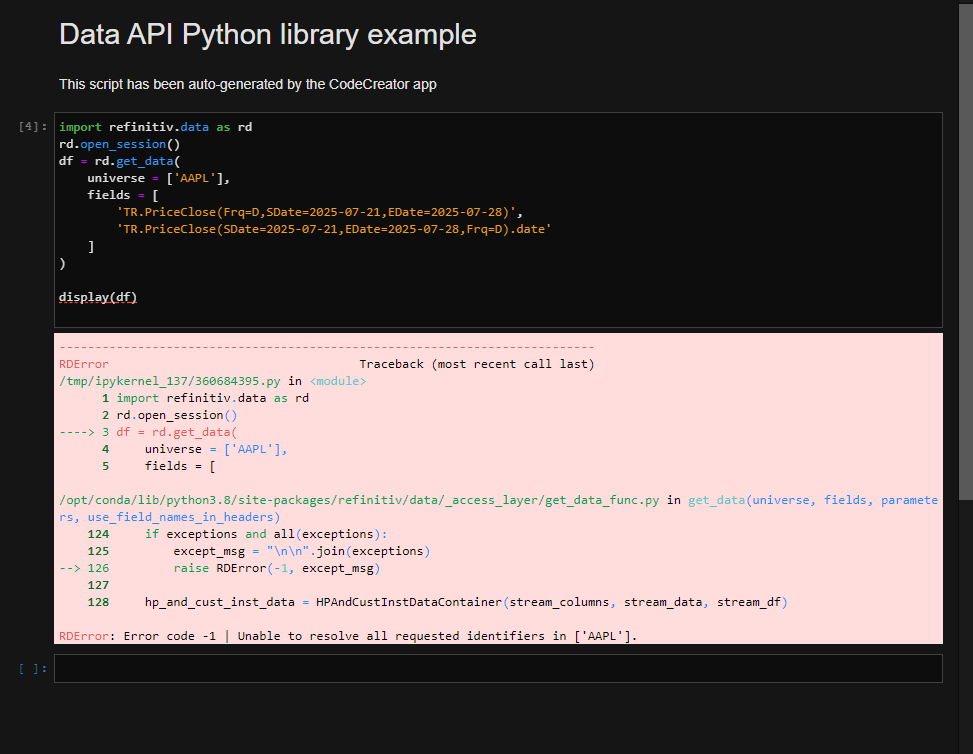973x754 pixels.
Task: Click the 'import refinitiv.data as rd' code line
Action: coord(155,127)
